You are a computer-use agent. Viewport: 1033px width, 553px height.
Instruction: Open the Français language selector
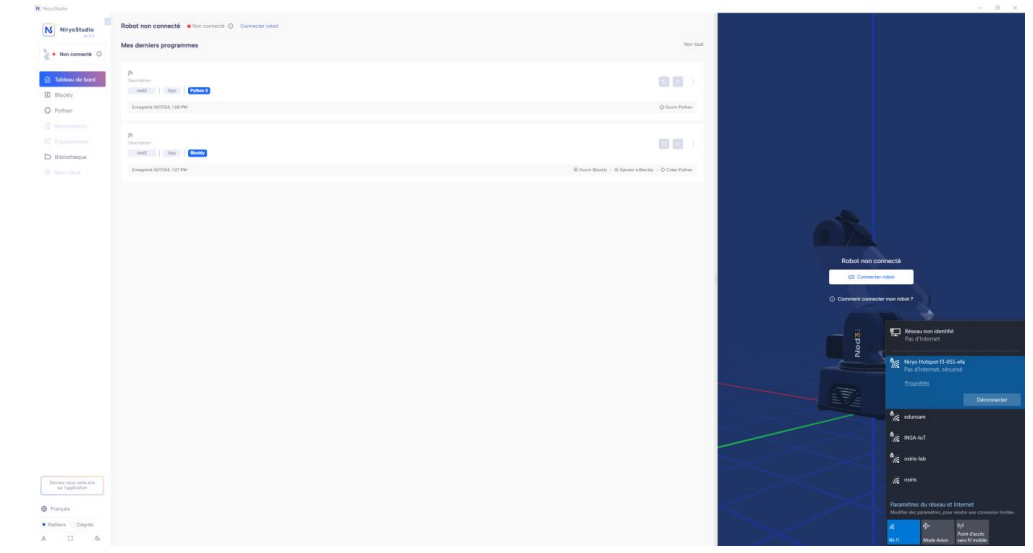coord(56,509)
